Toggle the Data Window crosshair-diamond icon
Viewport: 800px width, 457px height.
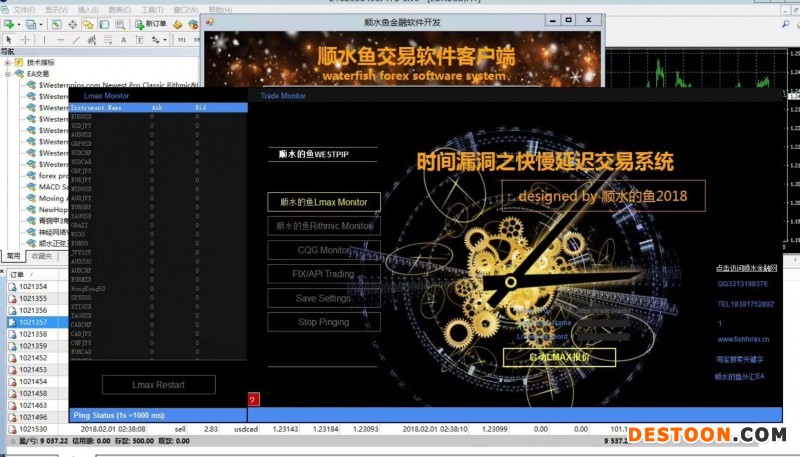tap(72, 24)
